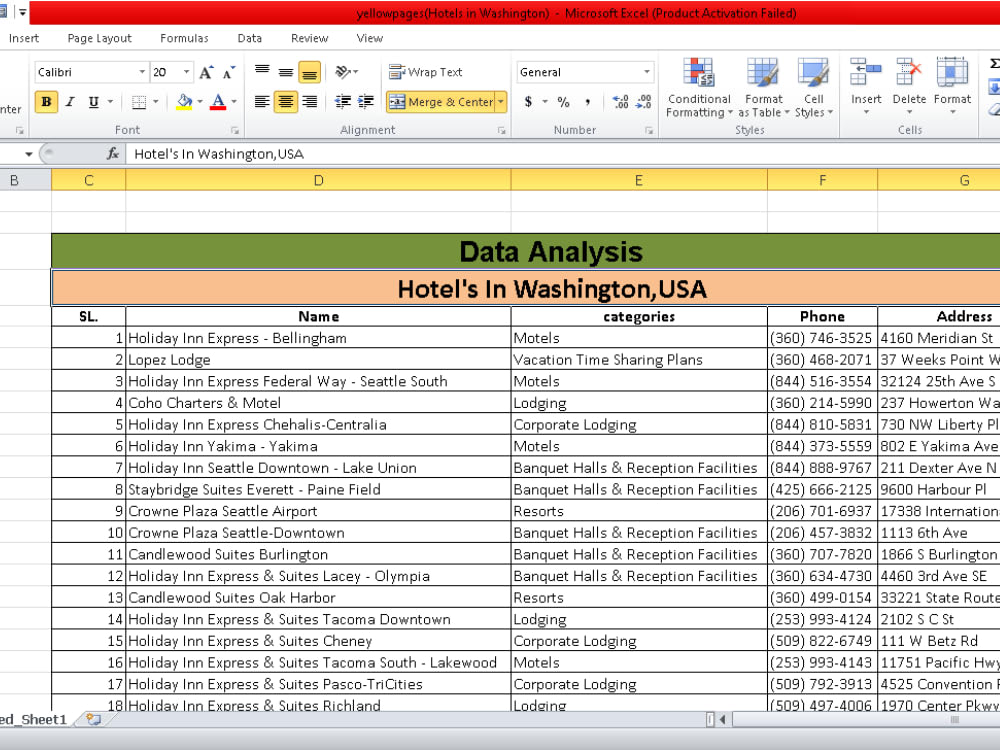
Task: Decrease indent with the outdent icon
Action: click(x=343, y=101)
